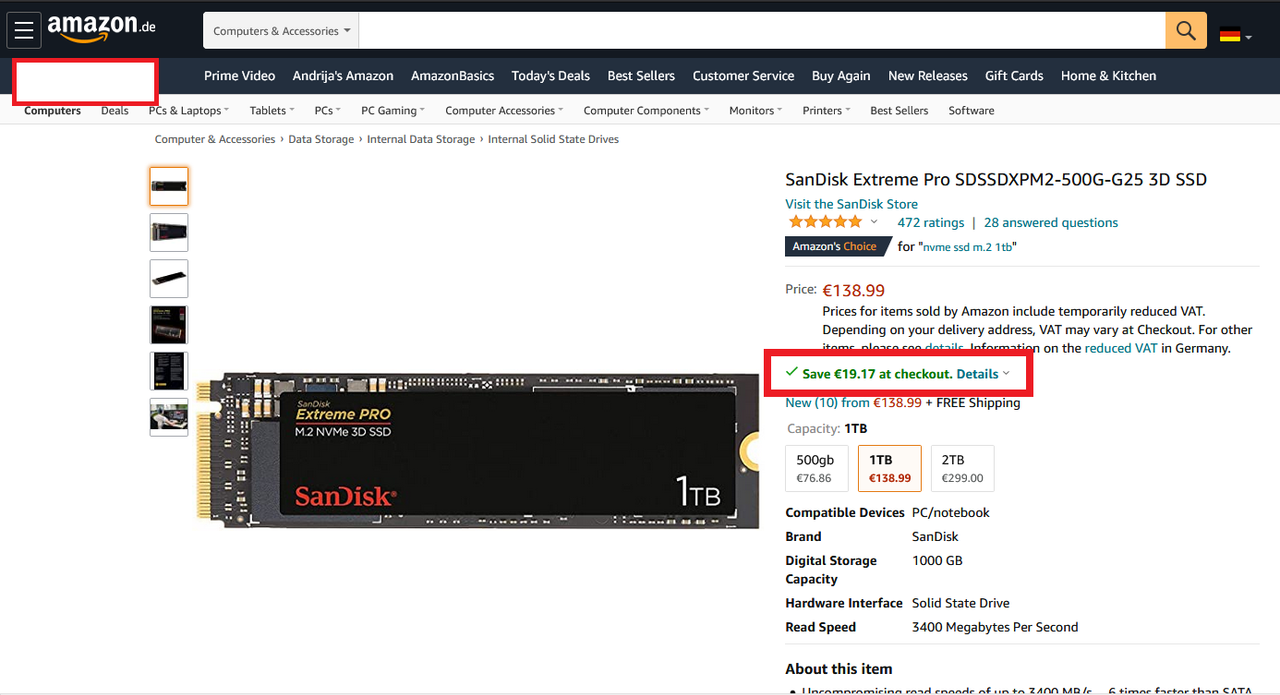Click the €138.99 price next to Price label
Image resolution: width=1280 pixels, height=695 pixels.
853,290
